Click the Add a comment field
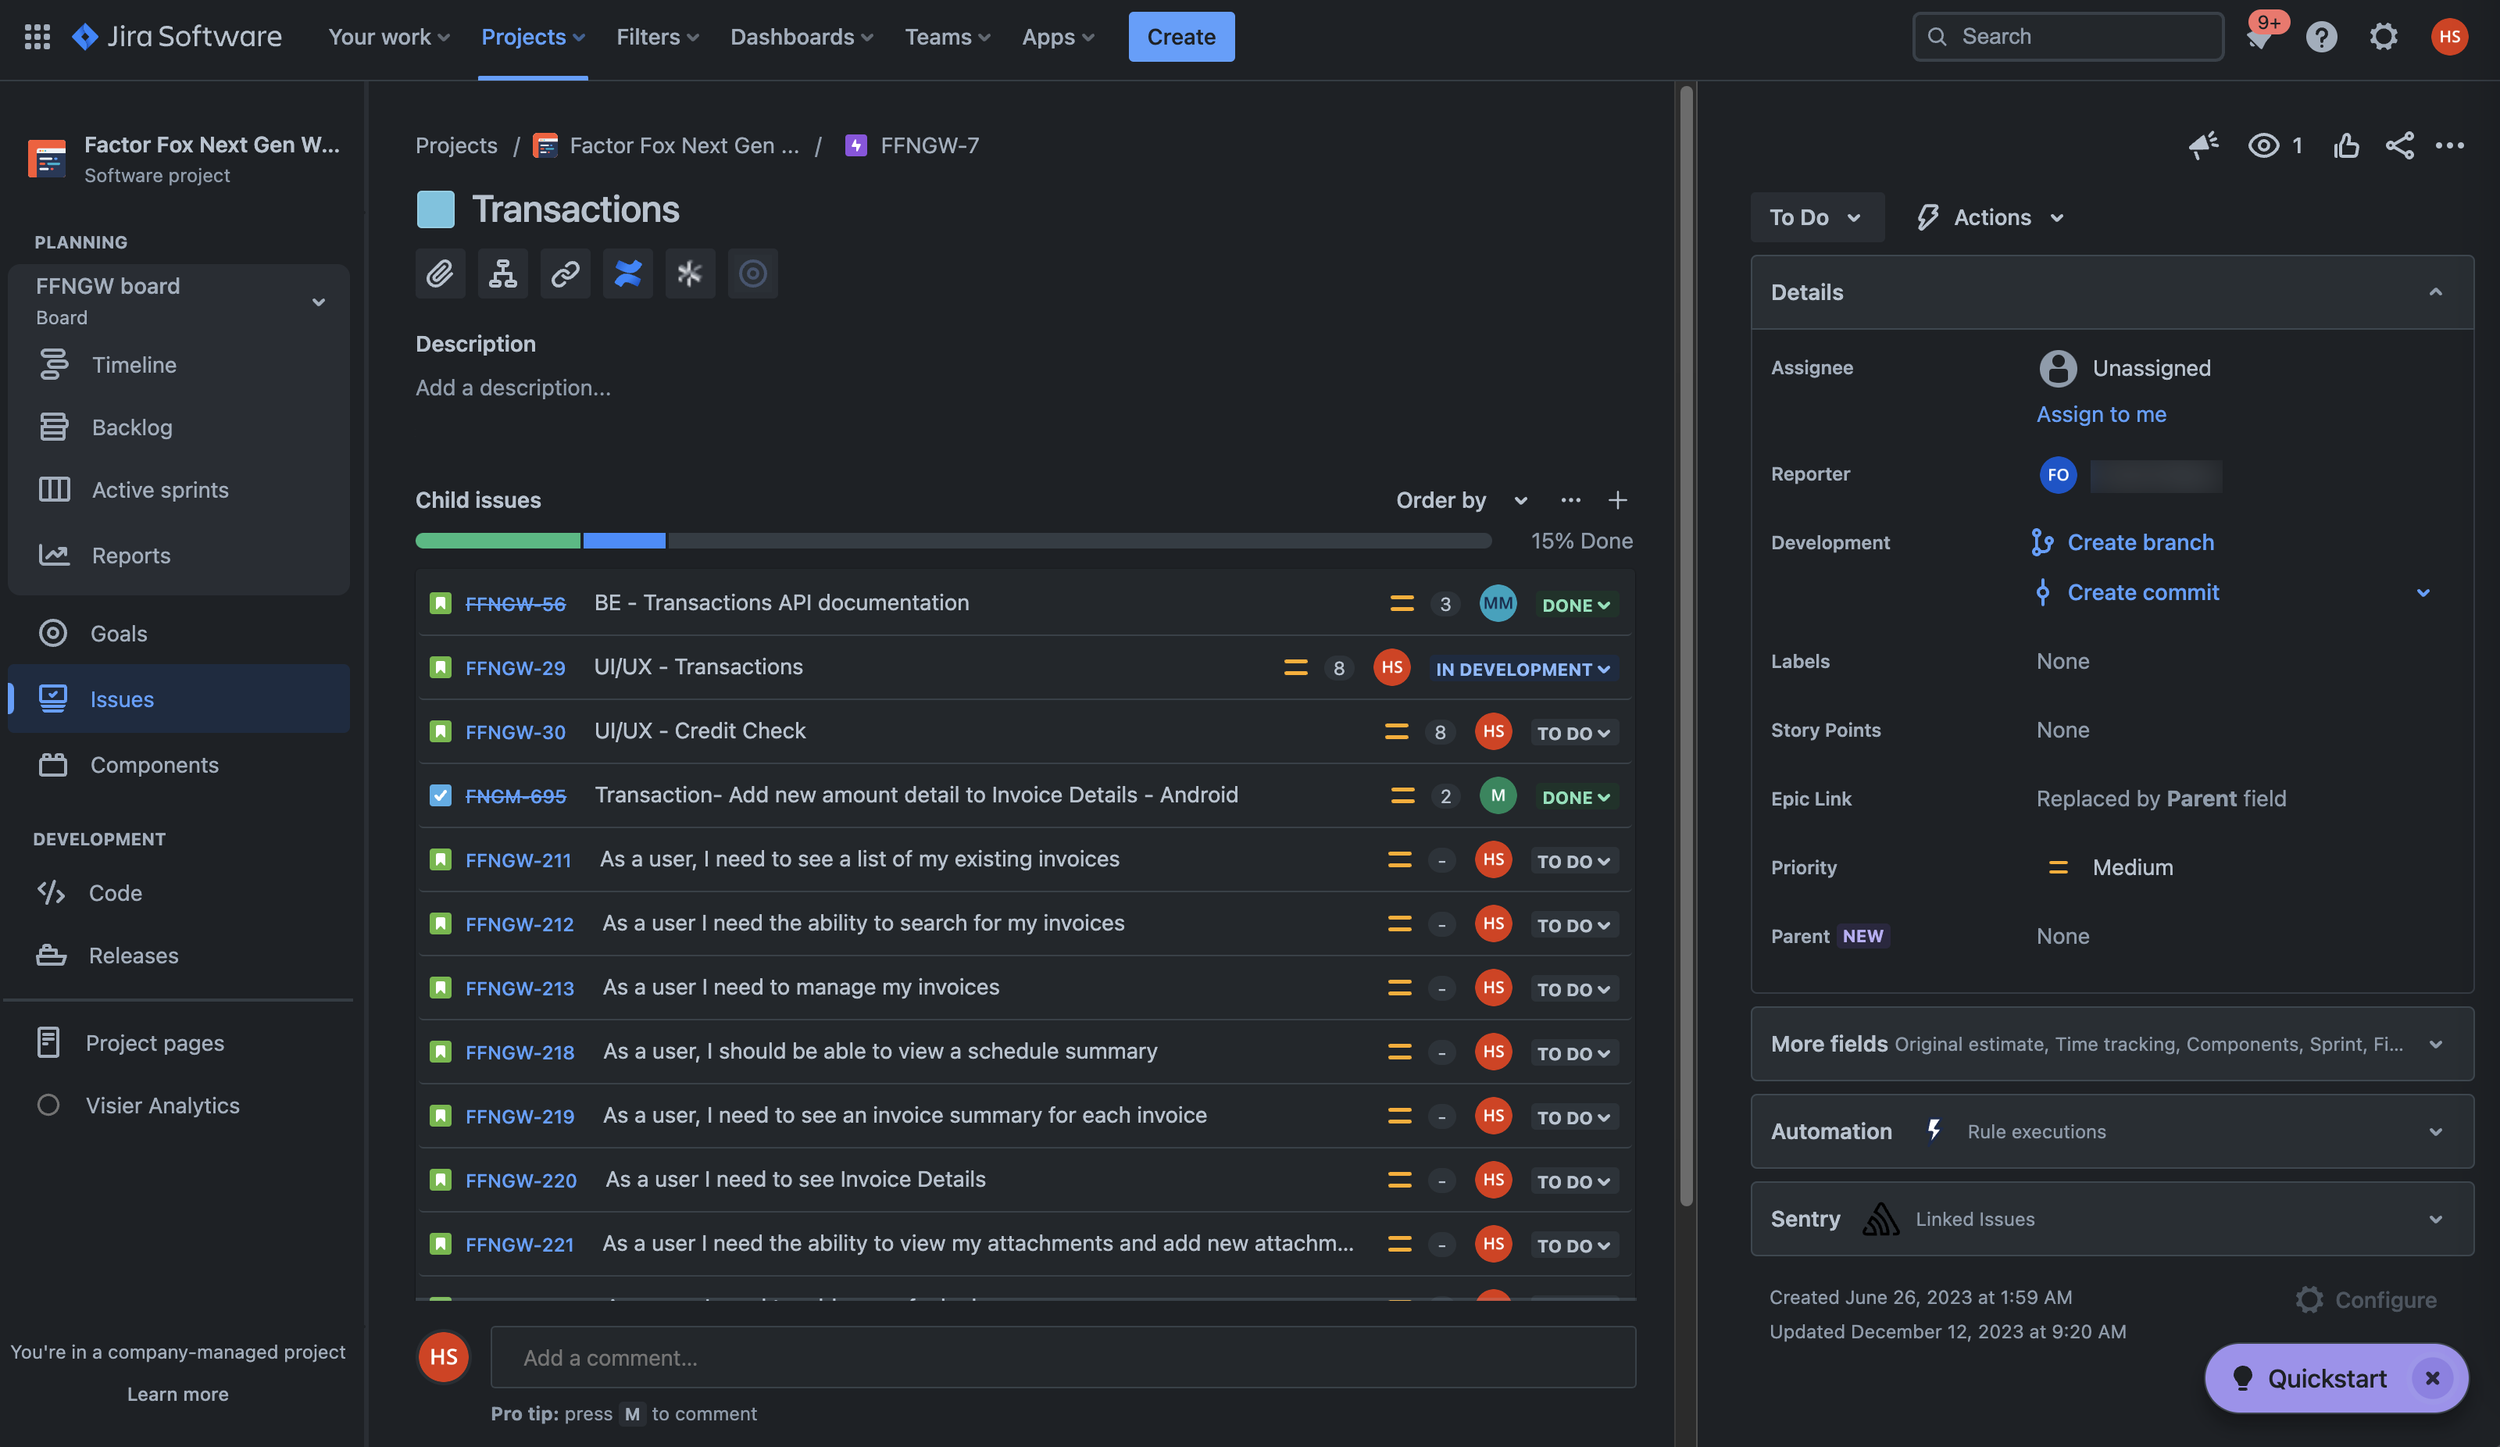Viewport: 2500px width, 1447px height. 1062,1357
